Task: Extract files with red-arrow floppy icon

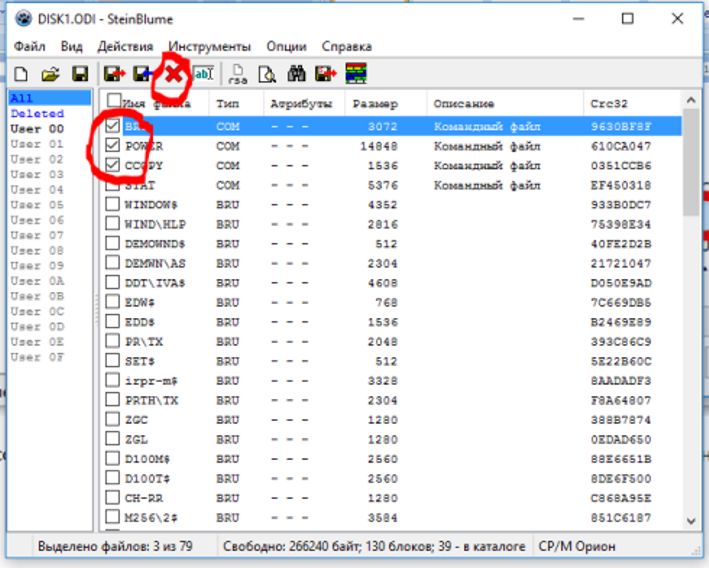Action: click(x=114, y=74)
